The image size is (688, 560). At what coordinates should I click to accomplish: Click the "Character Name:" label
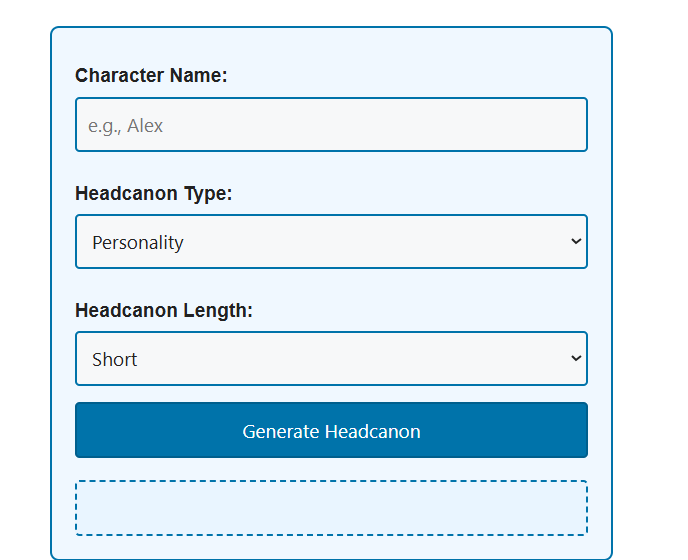click(x=151, y=75)
